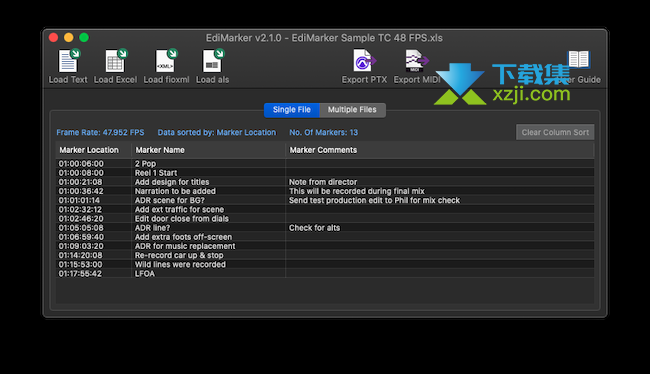The width and height of the screenshot is (650, 374).
Task: Open the Load Excel importer
Action: point(116,61)
